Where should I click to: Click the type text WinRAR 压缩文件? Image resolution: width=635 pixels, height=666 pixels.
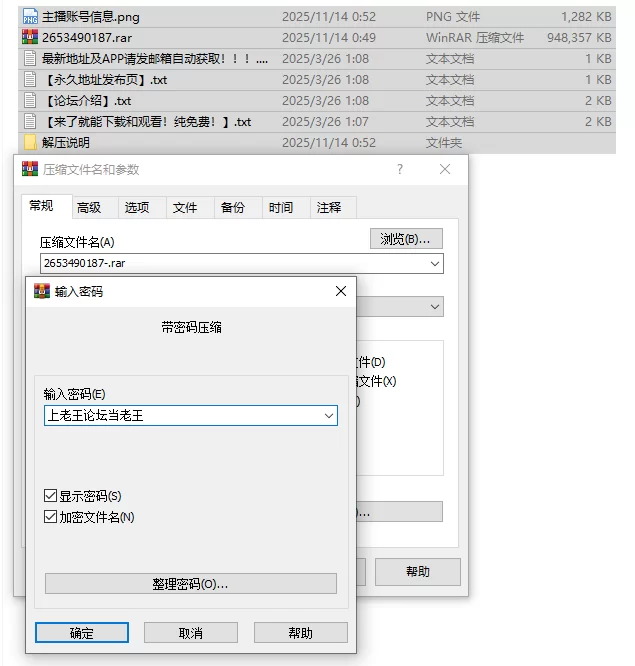point(475,38)
